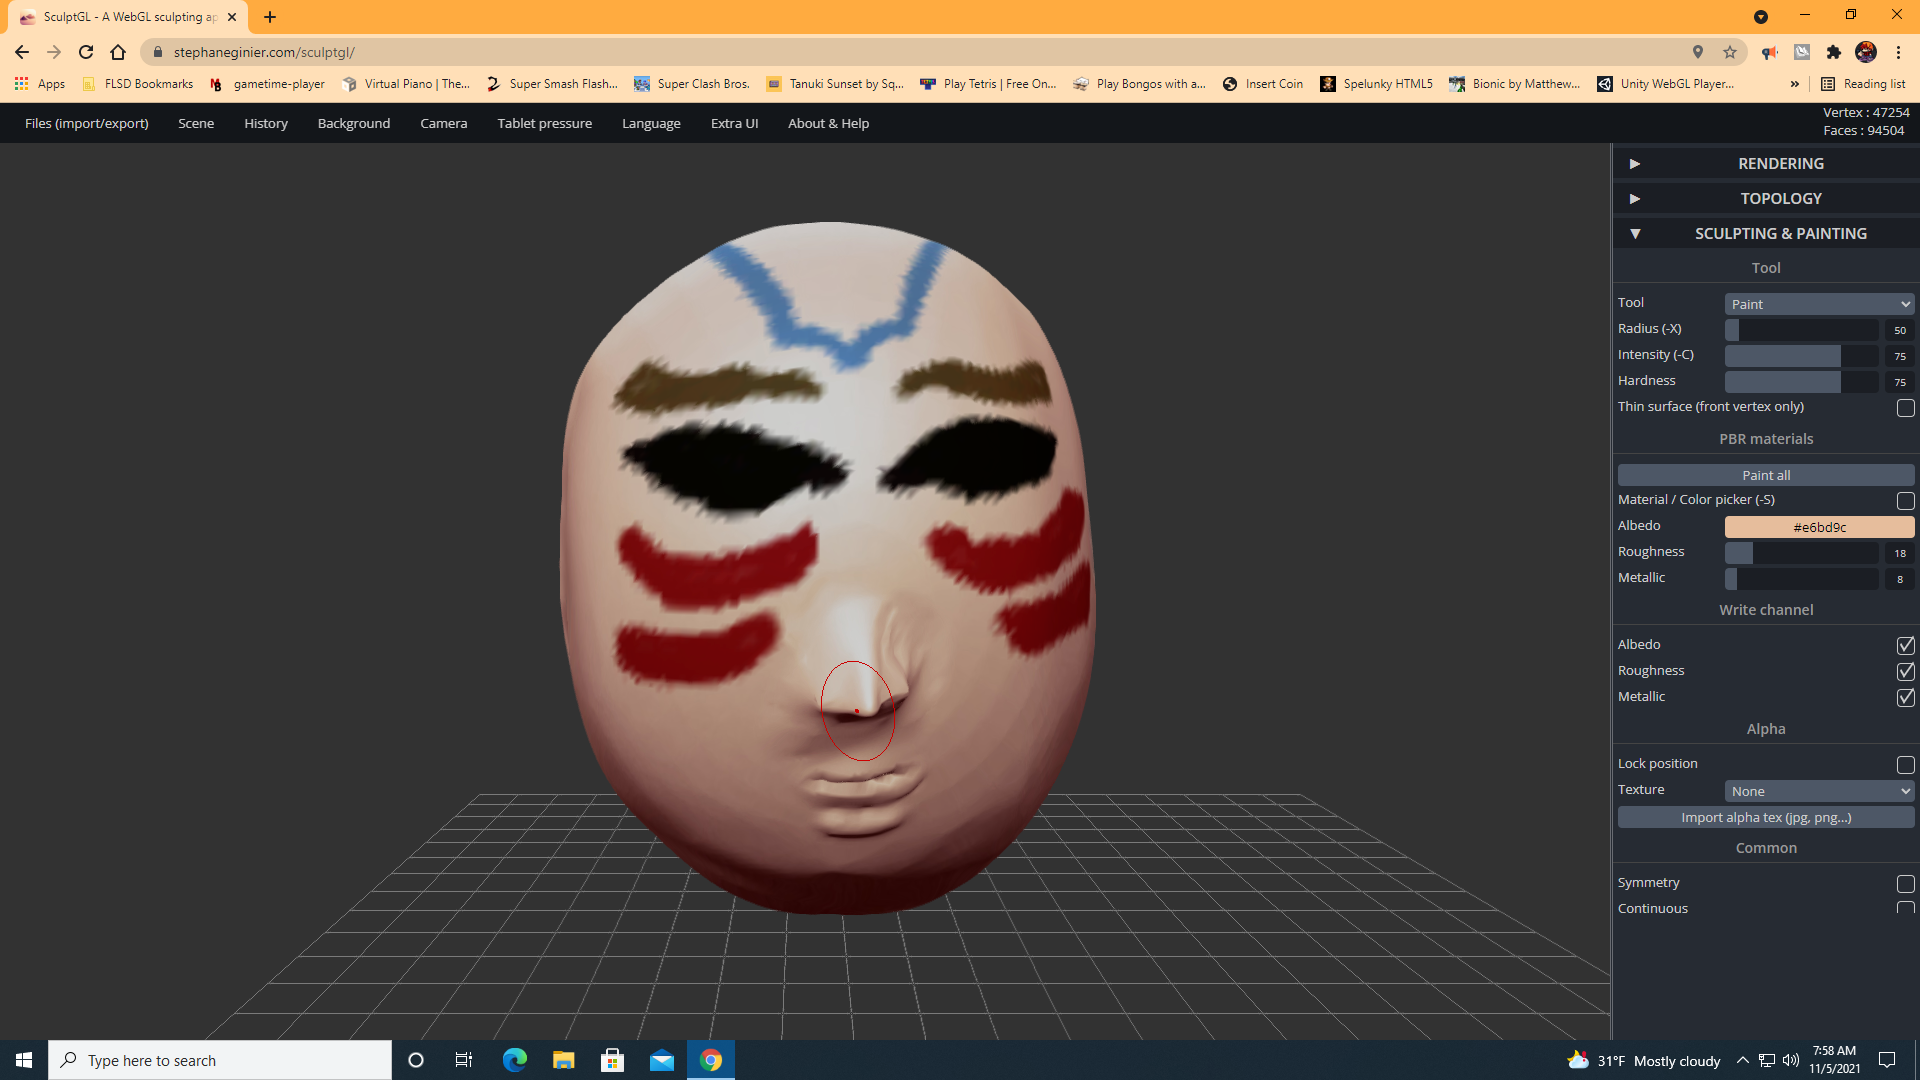Screen dimensions: 1920x1080
Task: Open the Albedo color swatch picker
Action: coord(1818,527)
